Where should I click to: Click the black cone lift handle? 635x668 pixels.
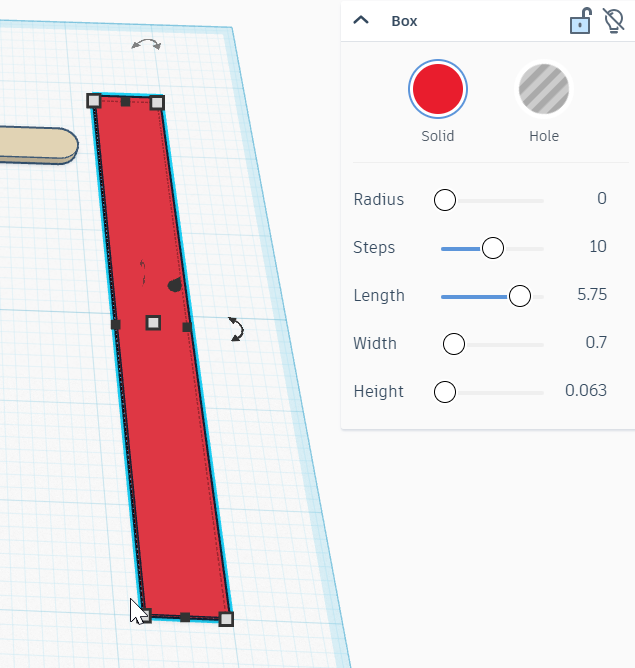point(176,285)
